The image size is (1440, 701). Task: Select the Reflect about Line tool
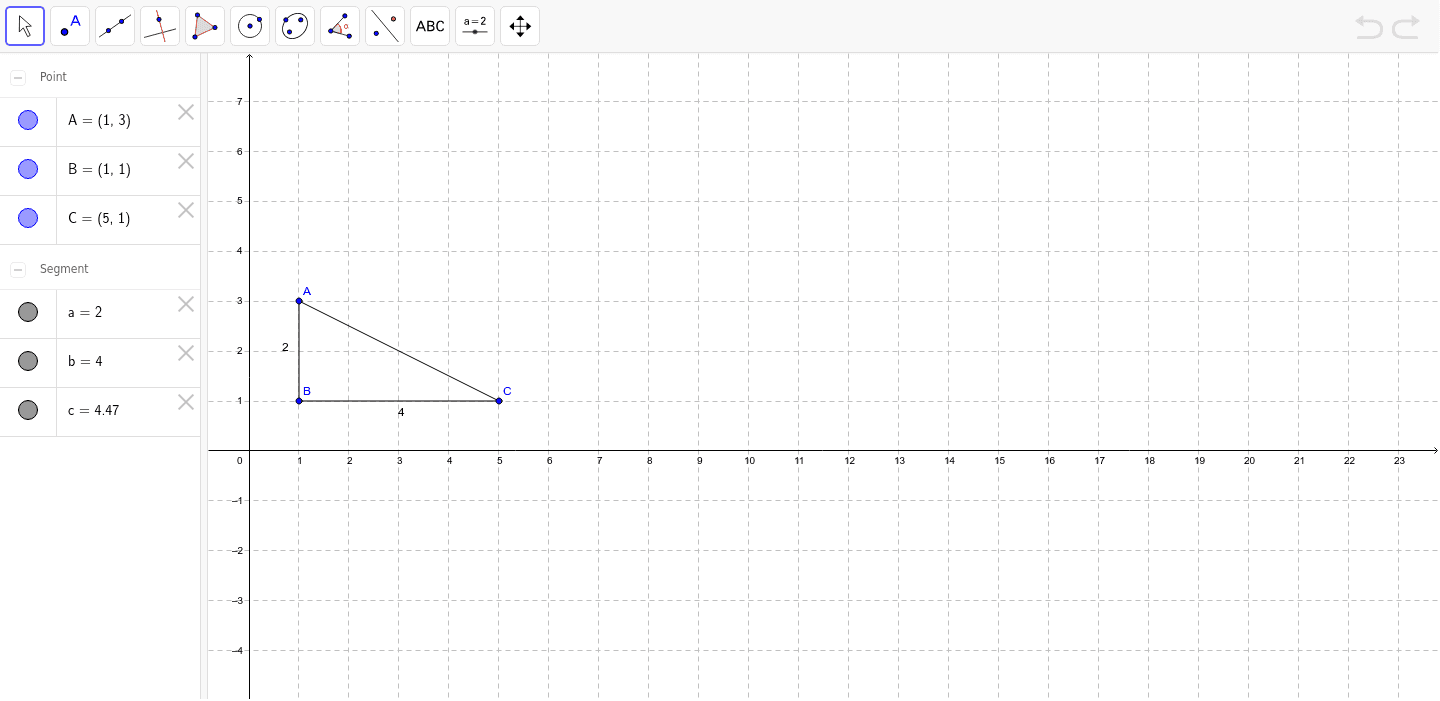pos(384,25)
